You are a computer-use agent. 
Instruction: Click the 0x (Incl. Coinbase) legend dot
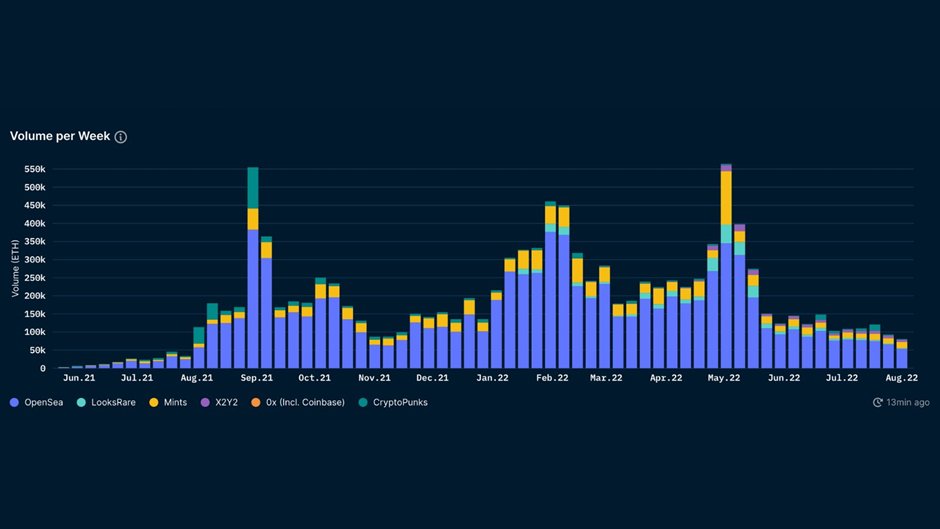[x=255, y=402]
